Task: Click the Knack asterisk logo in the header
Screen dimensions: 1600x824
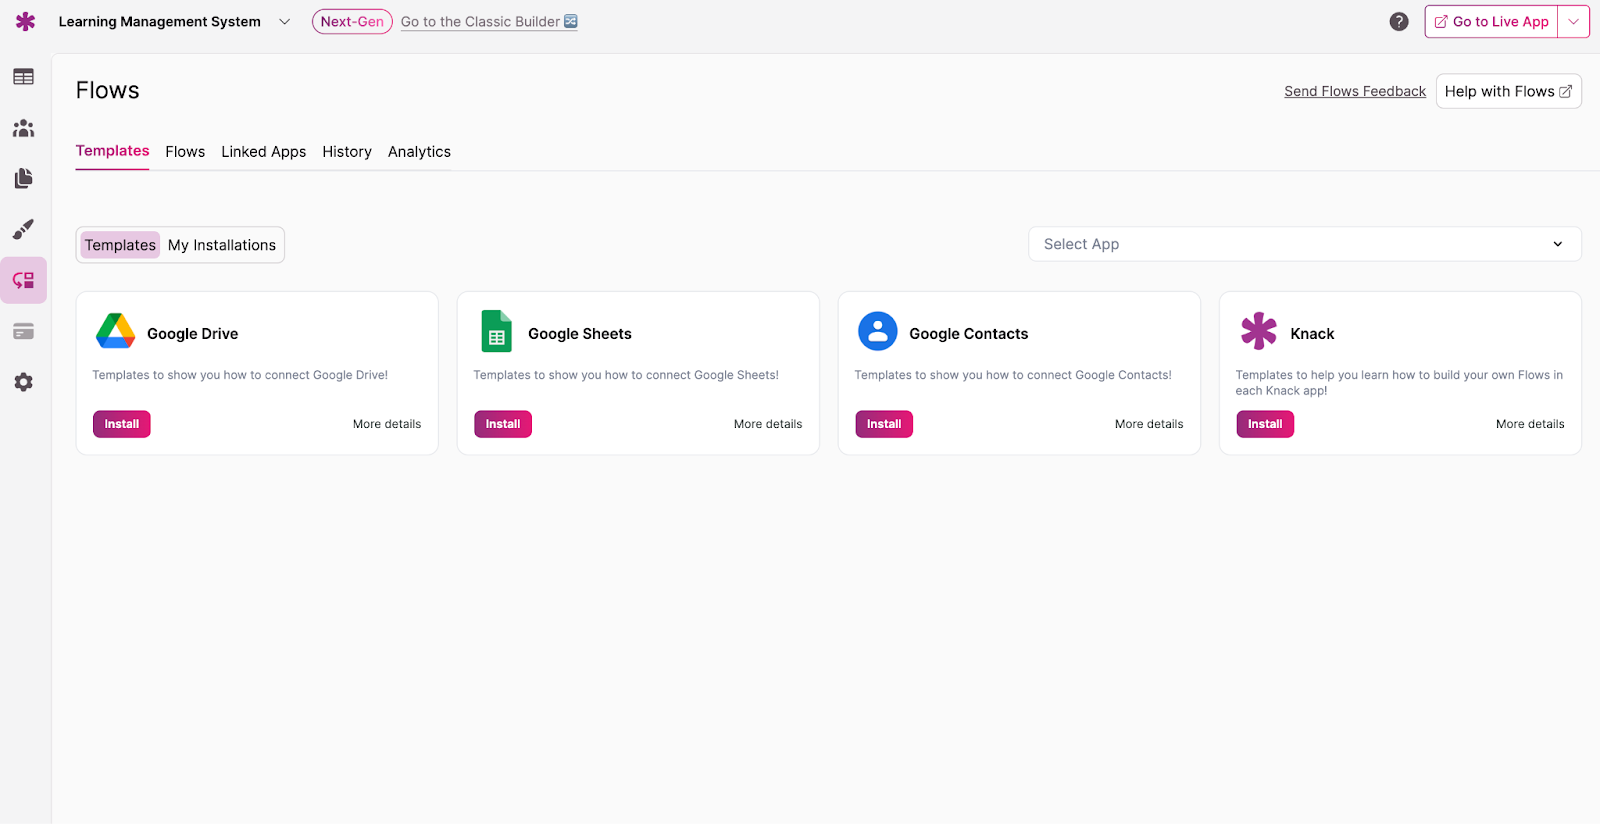Action: click(x=26, y=21)
